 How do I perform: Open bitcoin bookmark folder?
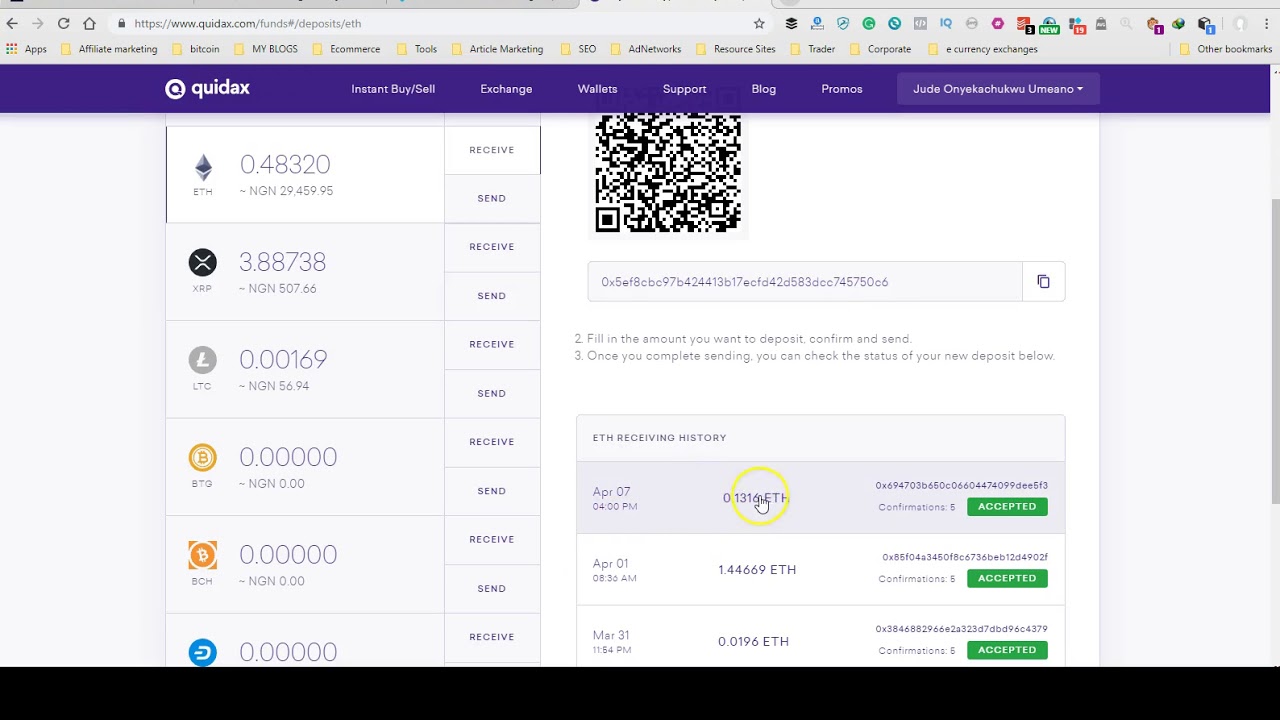(x=195, y=49)
